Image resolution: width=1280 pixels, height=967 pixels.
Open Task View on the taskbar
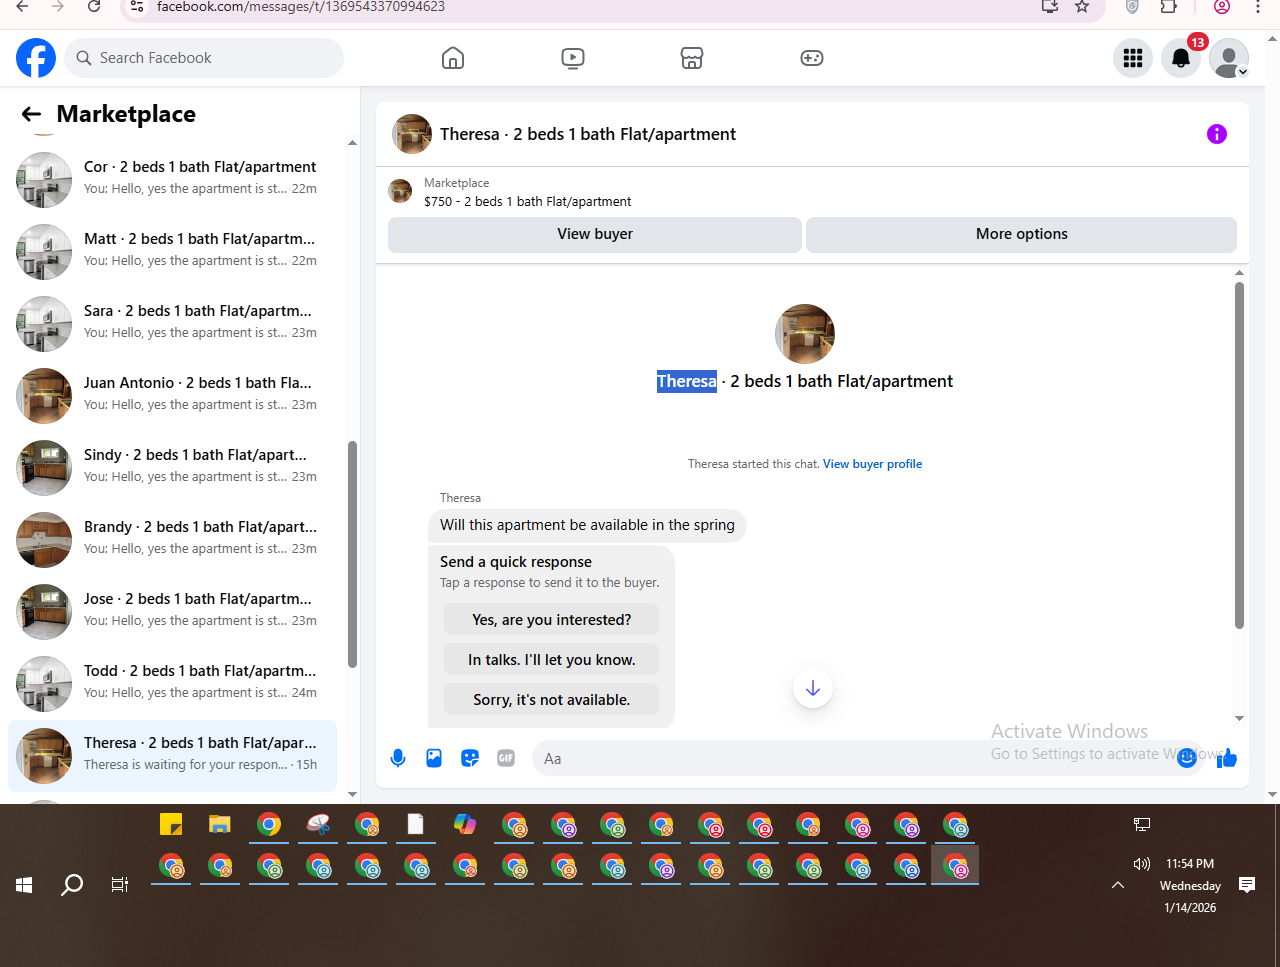(120, 885)
